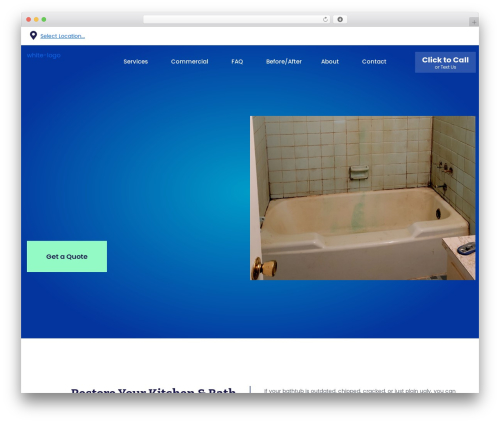Open the Commercial menu item

pyautogui.click(x=189, y=62)
